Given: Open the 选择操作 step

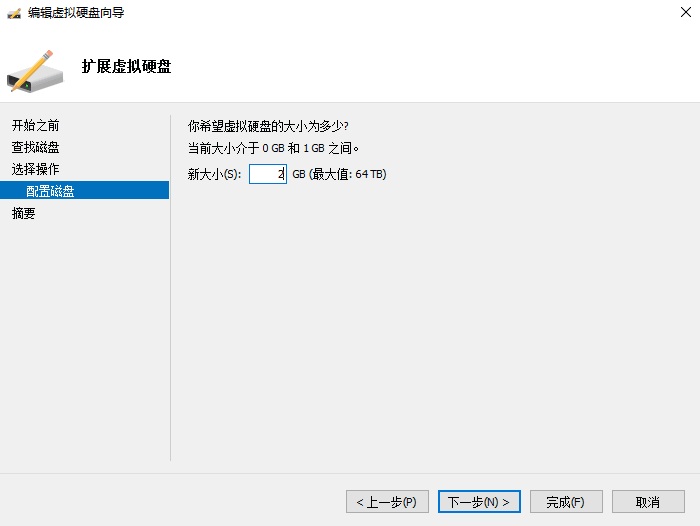Looking at the screenshot, I should click(x=35, y=169).
